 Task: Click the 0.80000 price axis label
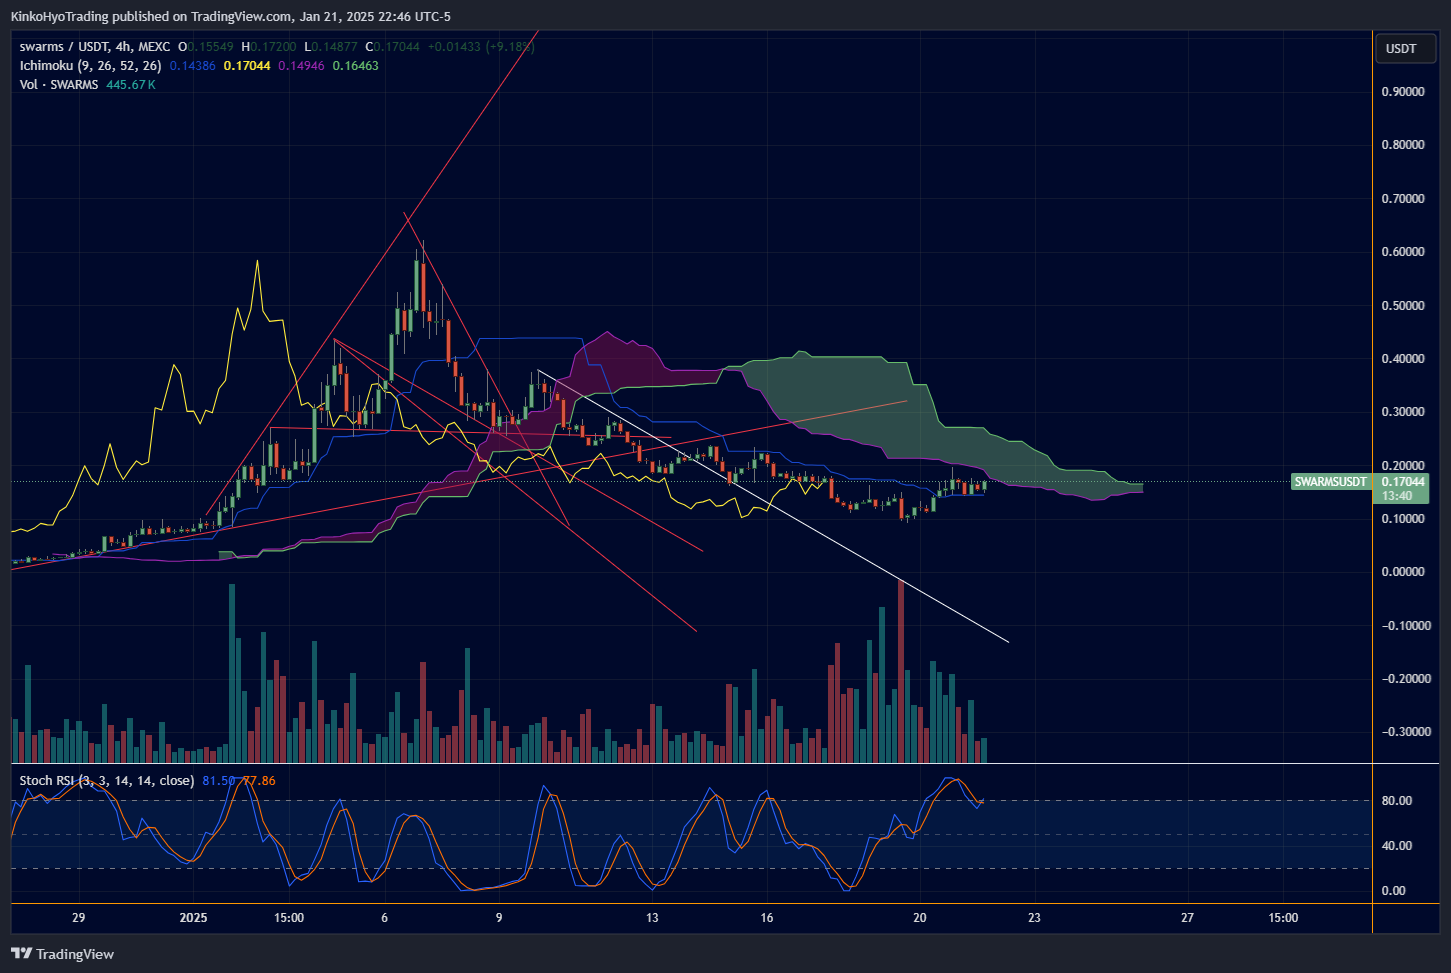click(1403, 145)
